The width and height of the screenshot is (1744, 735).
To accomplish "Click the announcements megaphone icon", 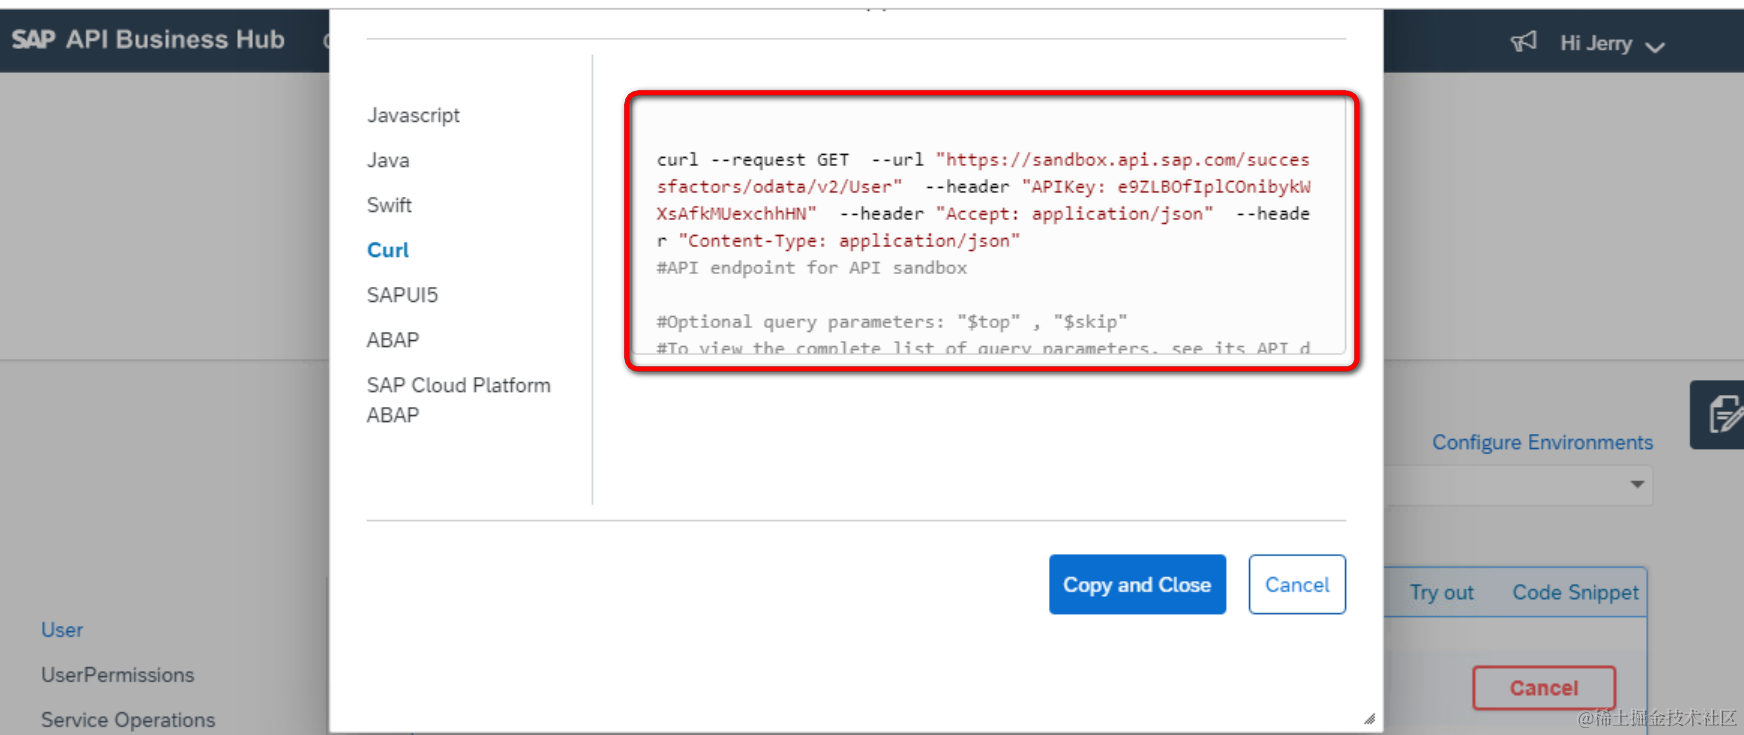I will coord(1523,42).
